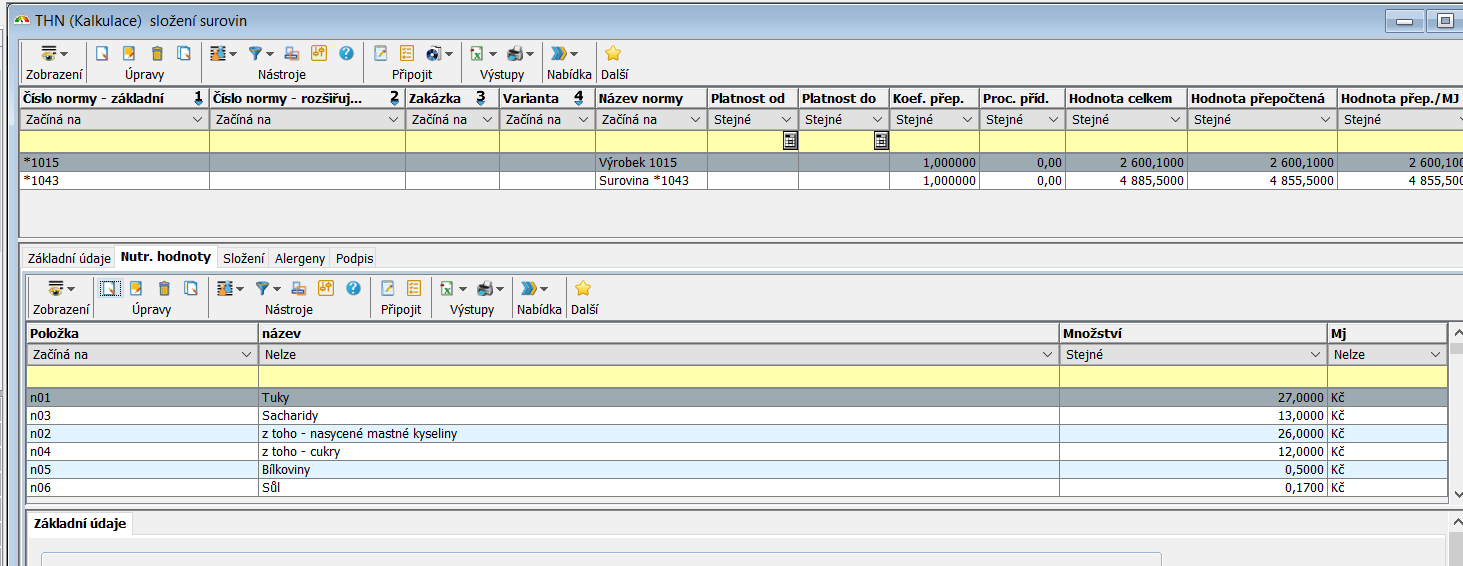This screenshot has width=1463, height=566.
Task: Click the star Další icon in top toolbar
Action: 613,54
